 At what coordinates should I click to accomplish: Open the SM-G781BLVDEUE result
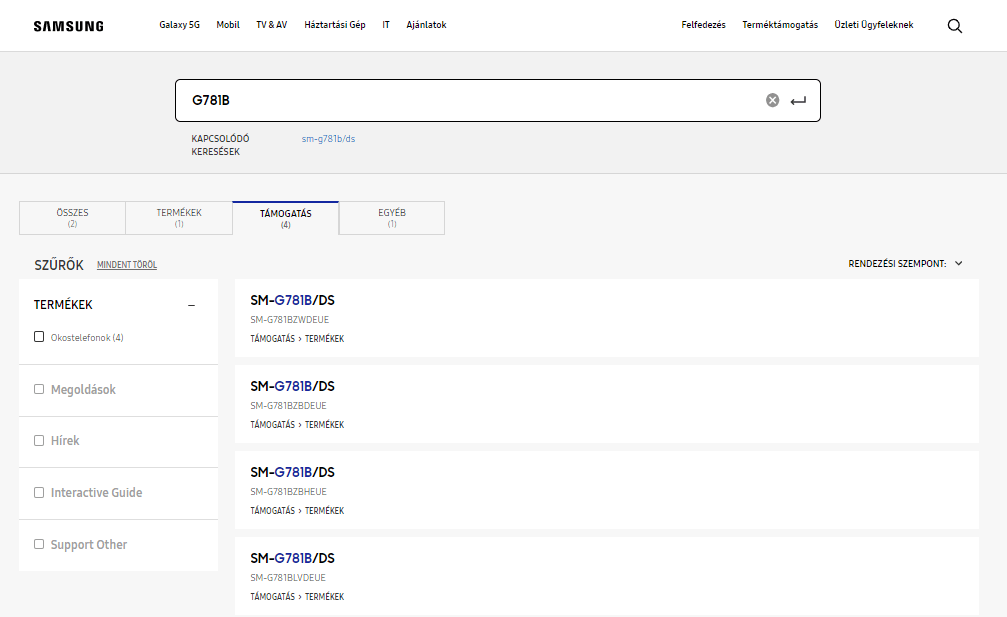[292, 559]
